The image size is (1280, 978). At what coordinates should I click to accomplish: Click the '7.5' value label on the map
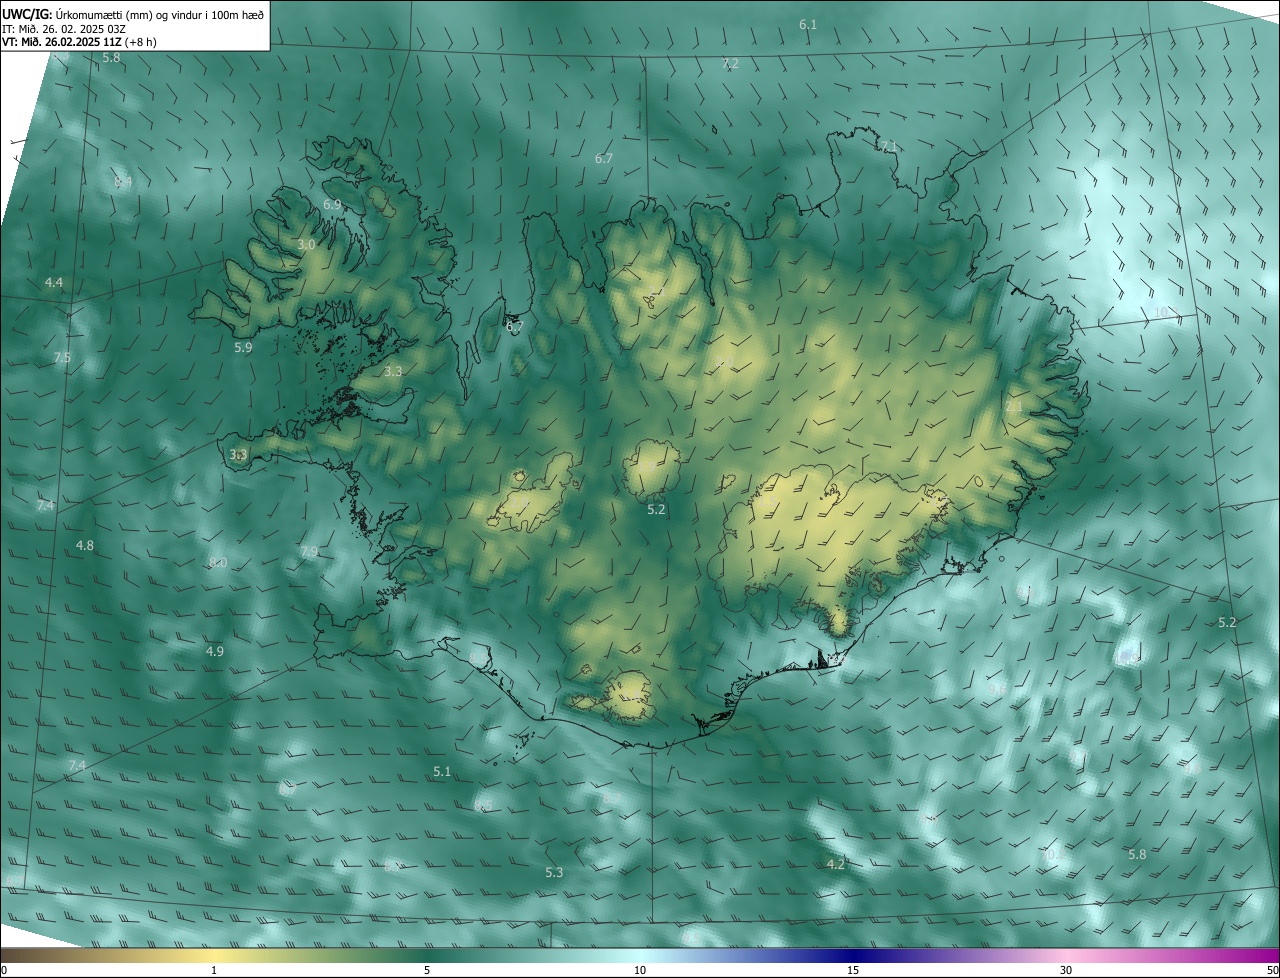tap(62, 357)
